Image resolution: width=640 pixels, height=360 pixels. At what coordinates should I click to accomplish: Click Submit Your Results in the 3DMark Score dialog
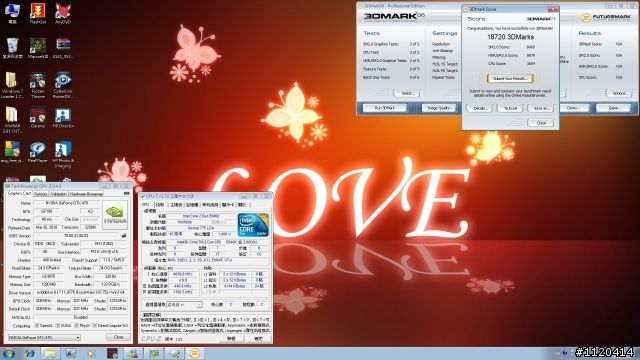coord(510,78)
